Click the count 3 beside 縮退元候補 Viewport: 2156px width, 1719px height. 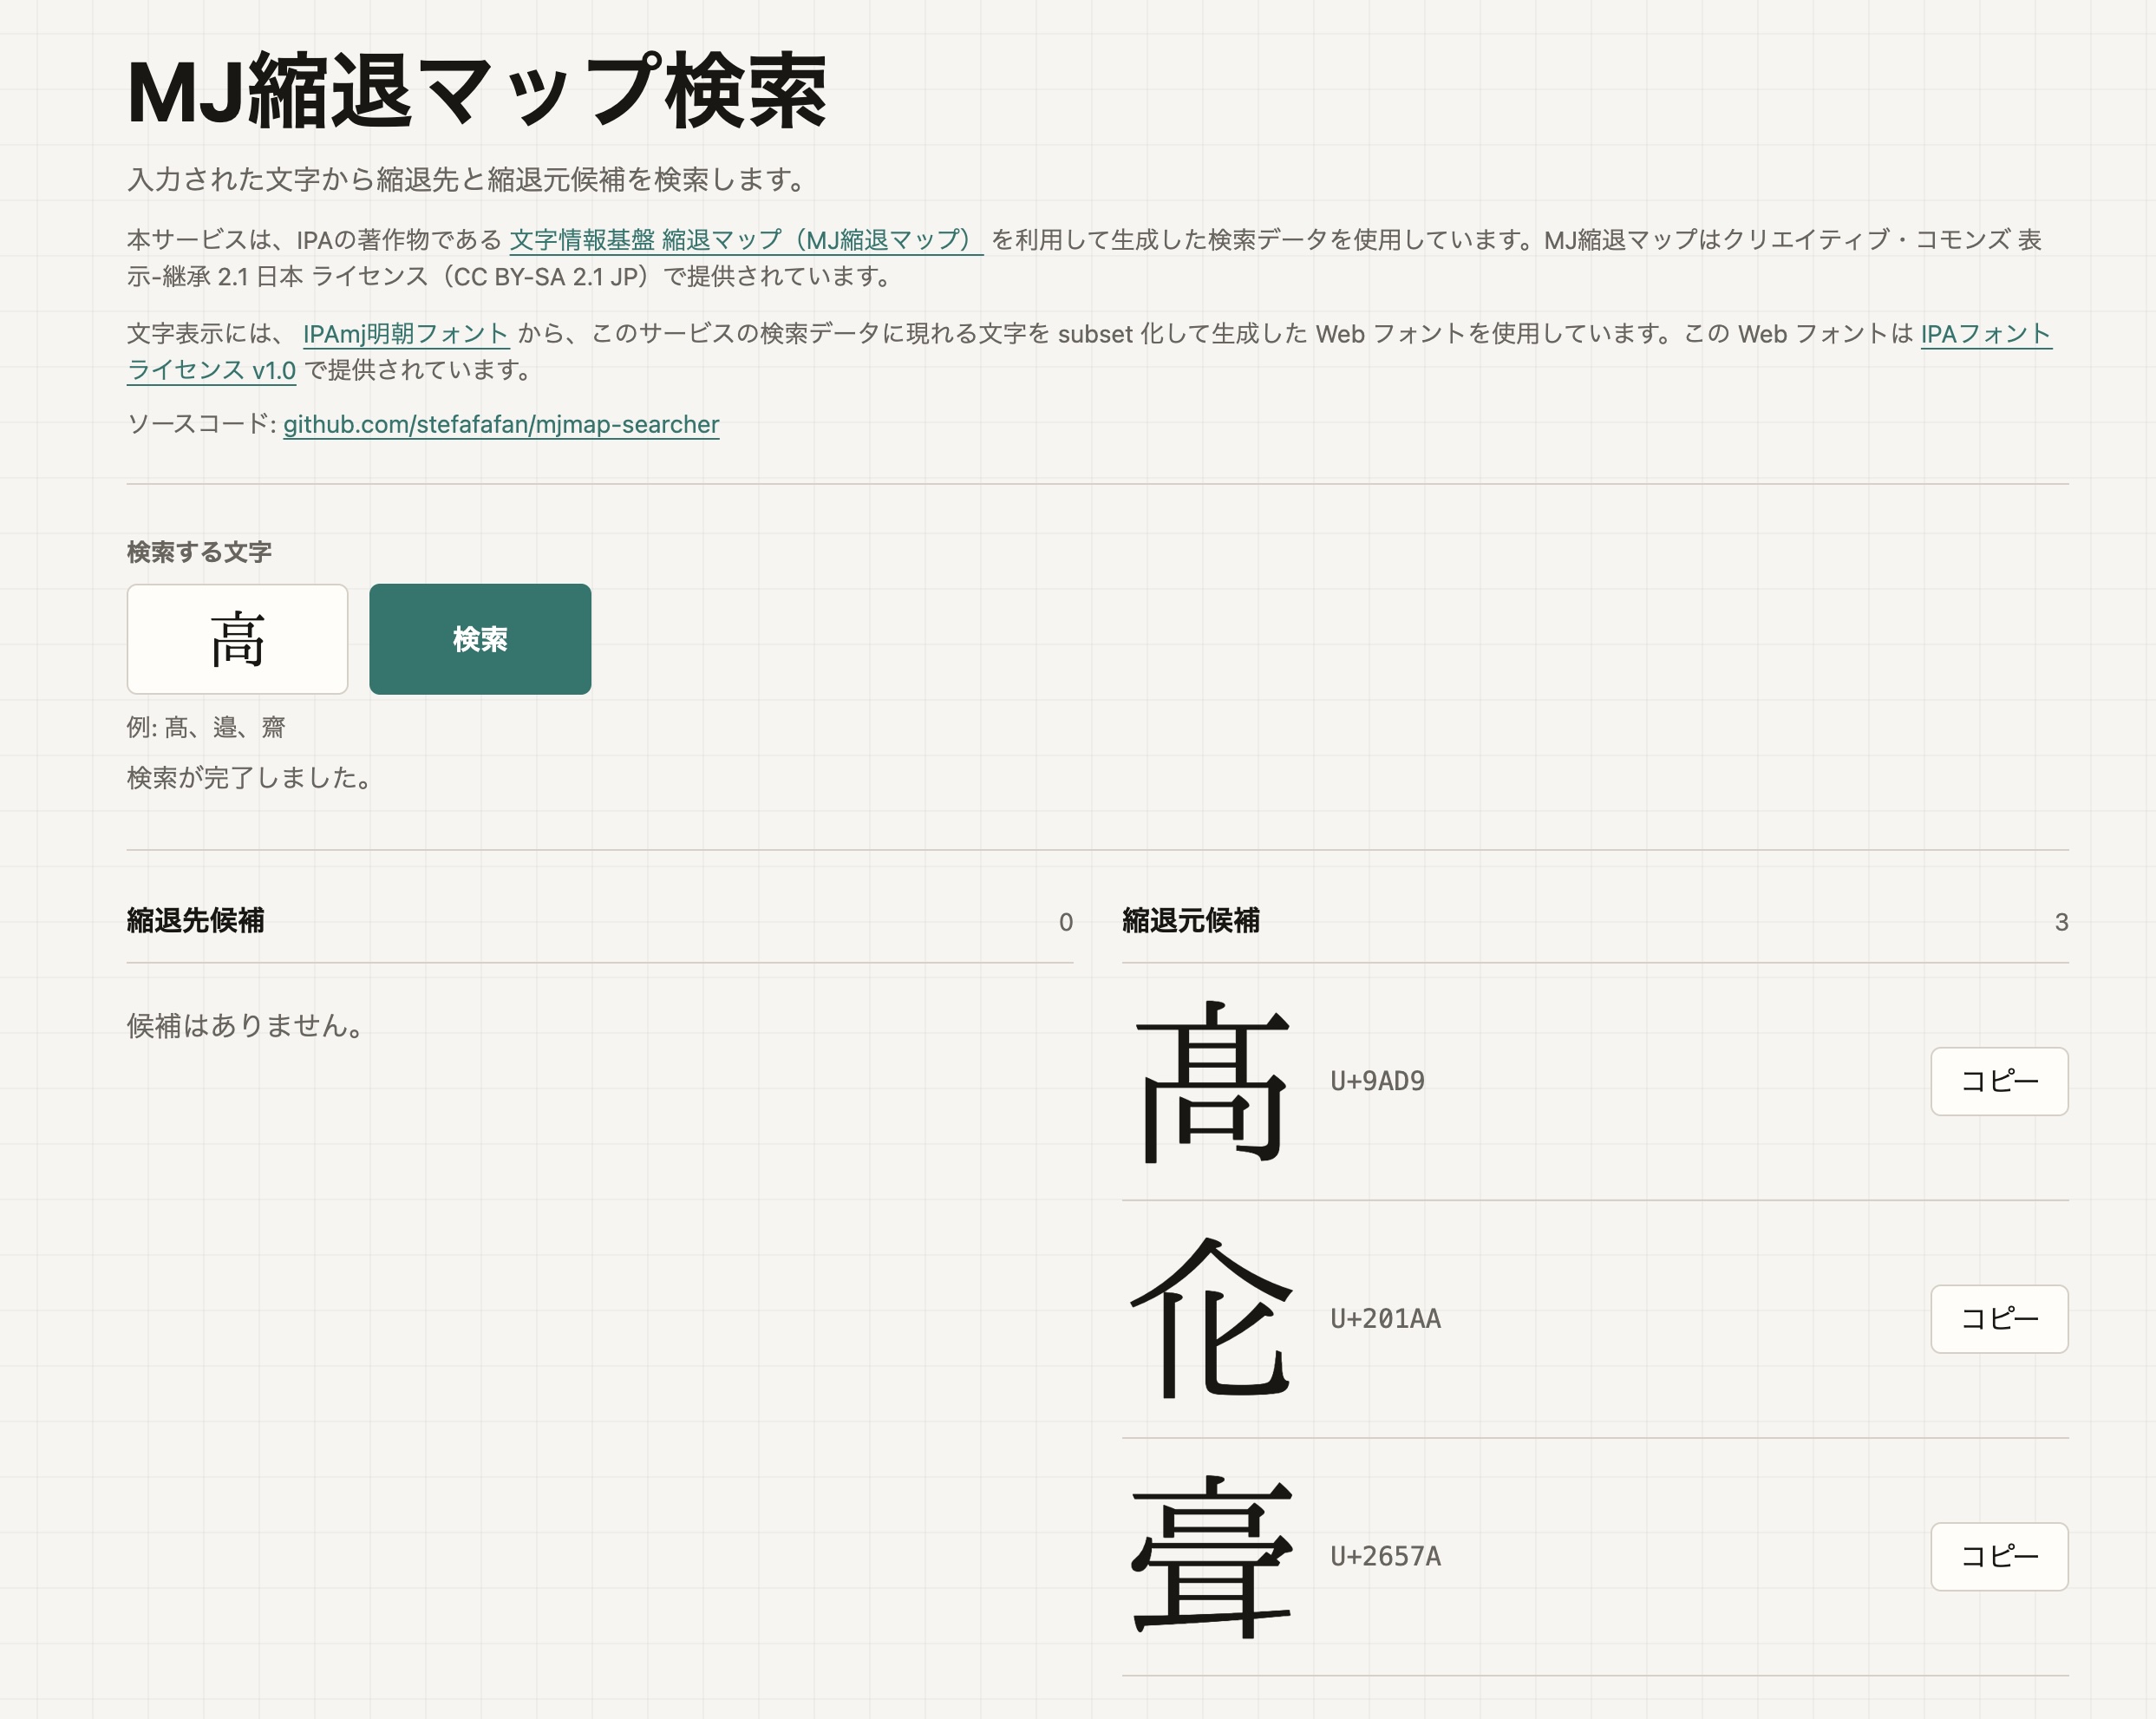(2061, 922)
